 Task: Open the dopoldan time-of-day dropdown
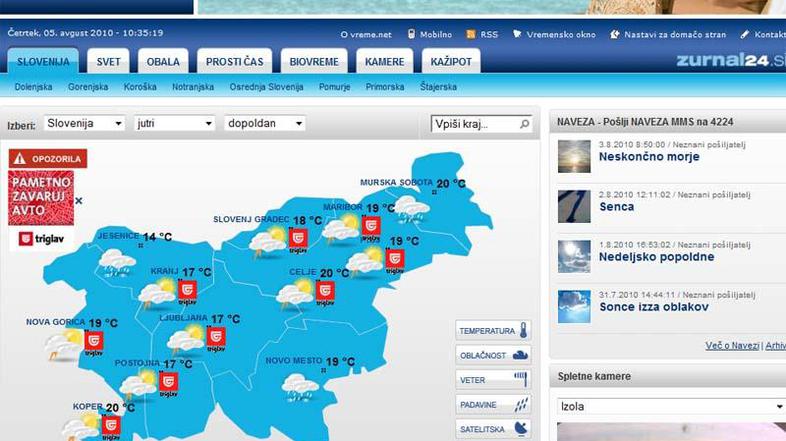[265, 124]
